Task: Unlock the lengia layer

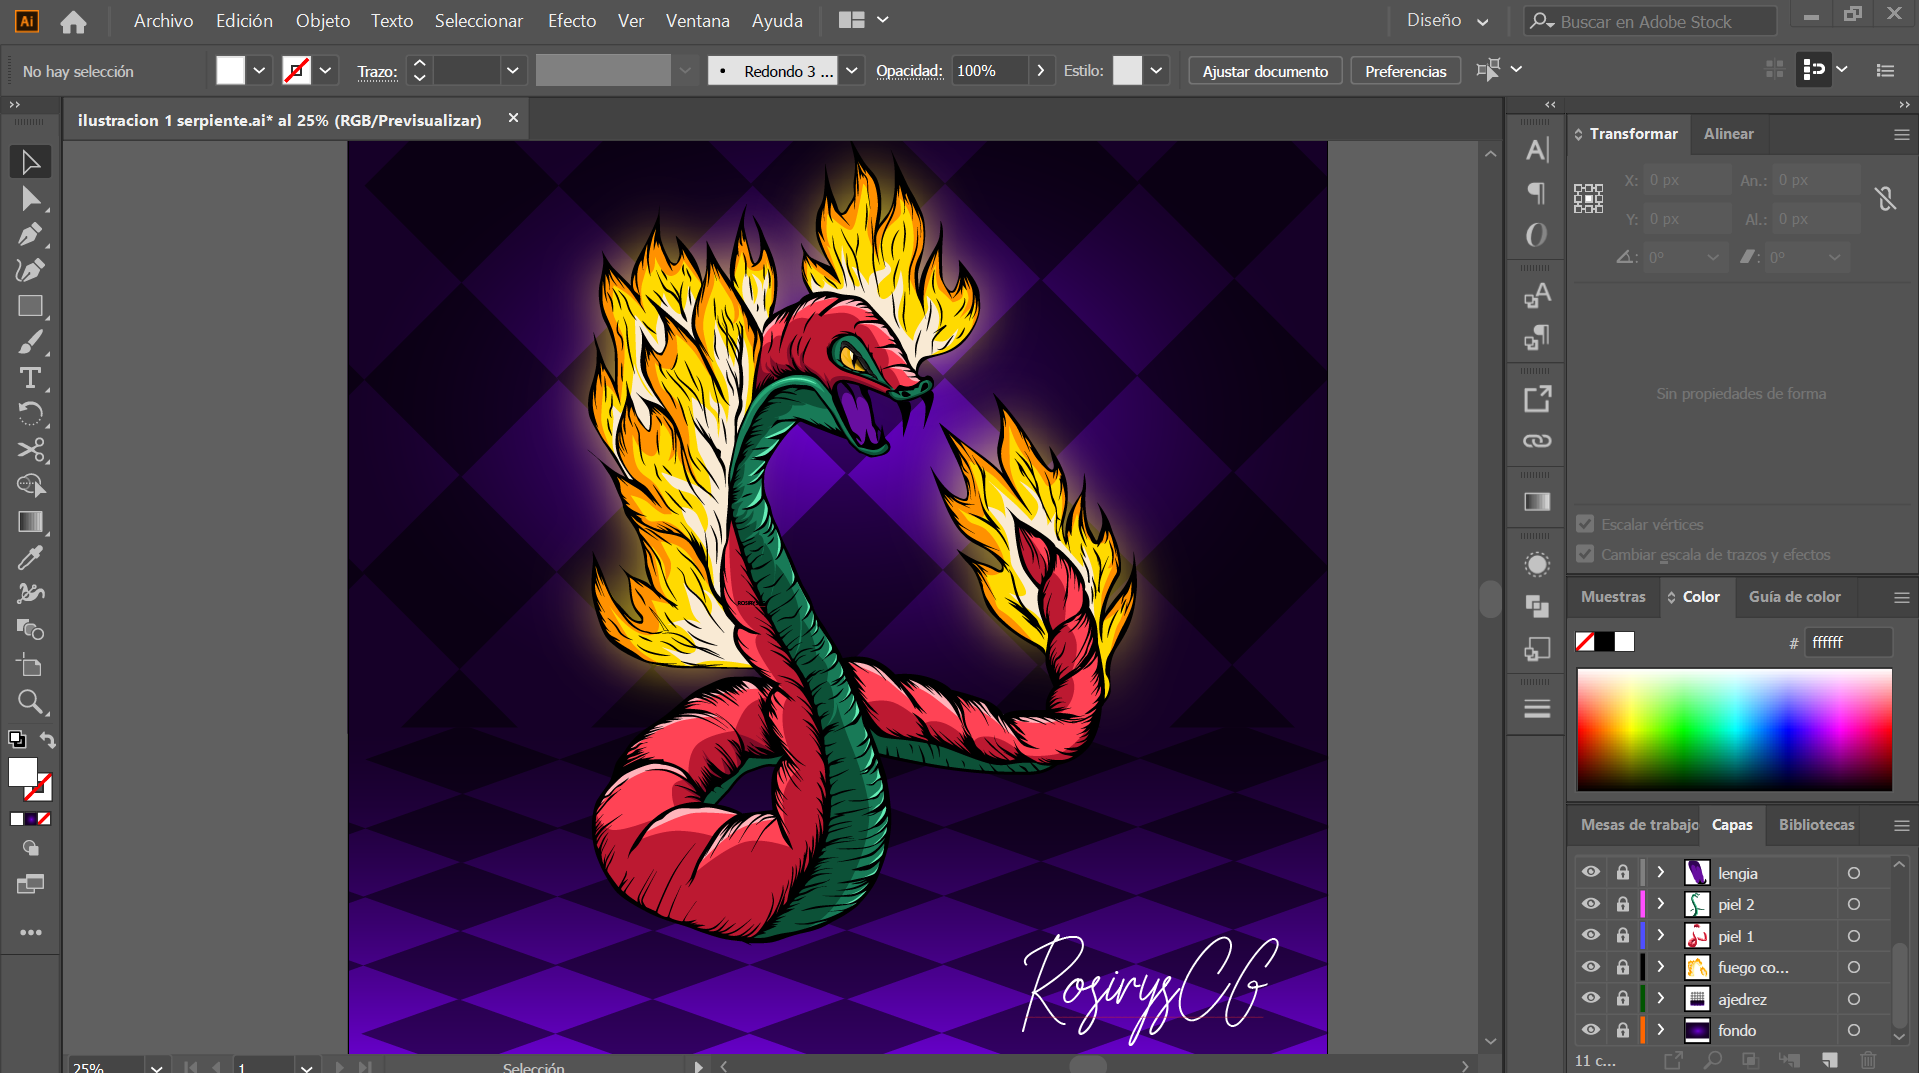Action: (x=1623, y=872)
